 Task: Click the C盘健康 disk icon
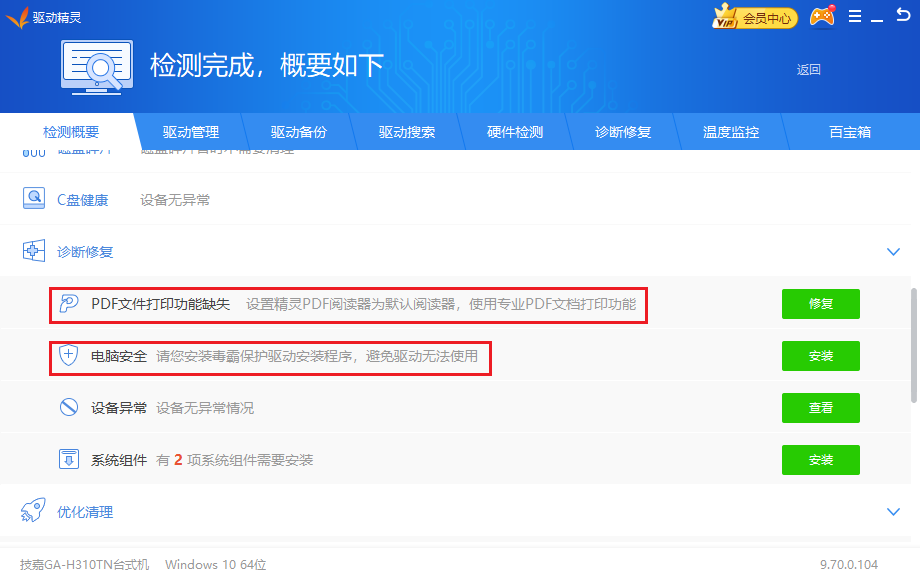click(x=34, y=199)
